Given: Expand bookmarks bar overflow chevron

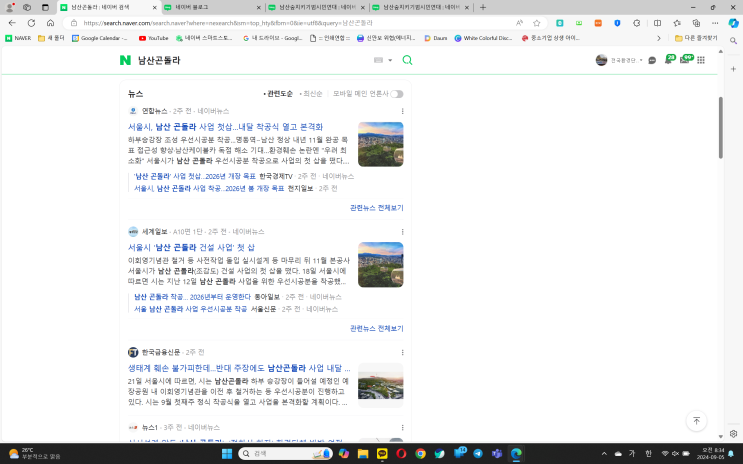Looking at the screenshot, I should pyautogui.click(x=658, y=38).
